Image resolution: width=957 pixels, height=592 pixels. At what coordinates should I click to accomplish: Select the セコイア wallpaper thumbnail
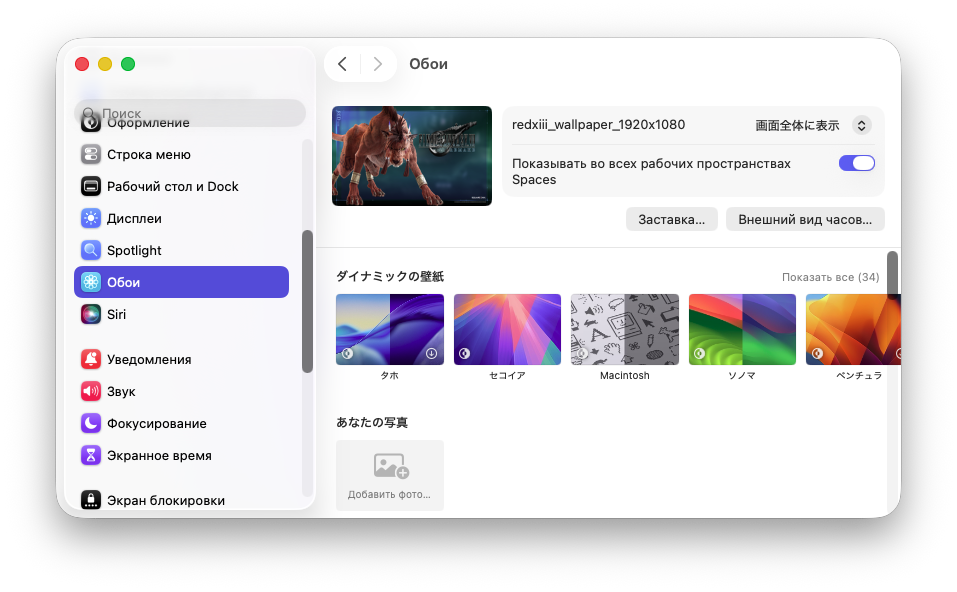pos(507,330)
